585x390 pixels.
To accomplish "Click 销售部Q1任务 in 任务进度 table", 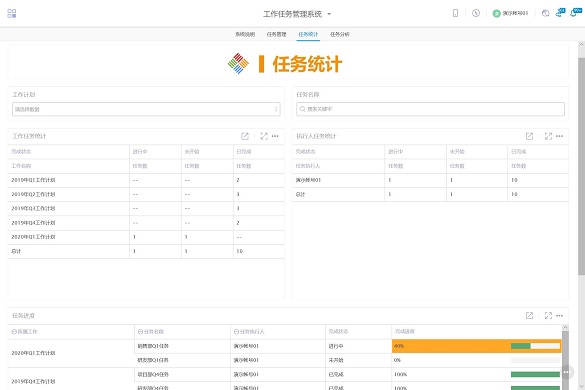I will 153,346.
